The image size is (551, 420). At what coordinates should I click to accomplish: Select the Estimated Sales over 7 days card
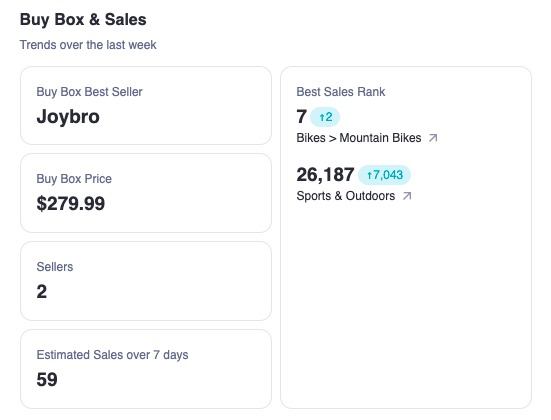click(146, 369)
